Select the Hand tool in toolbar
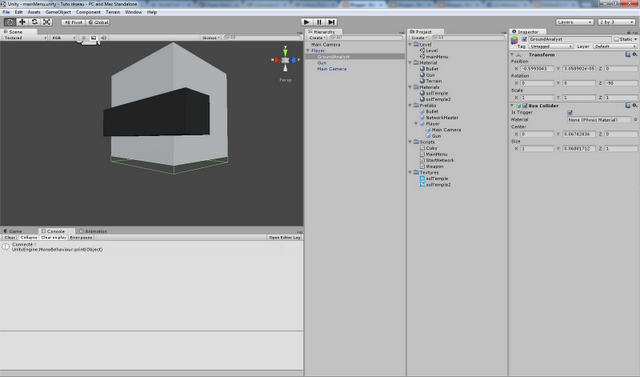The height and width of the screenshot is (377, 640). [x=10, y=22]
